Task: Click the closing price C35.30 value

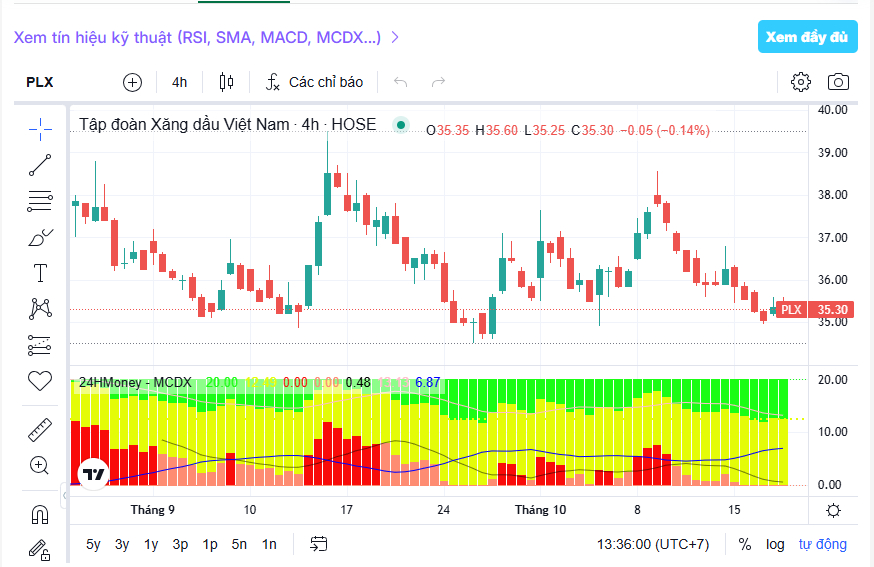Action: (x=593, y=130)
